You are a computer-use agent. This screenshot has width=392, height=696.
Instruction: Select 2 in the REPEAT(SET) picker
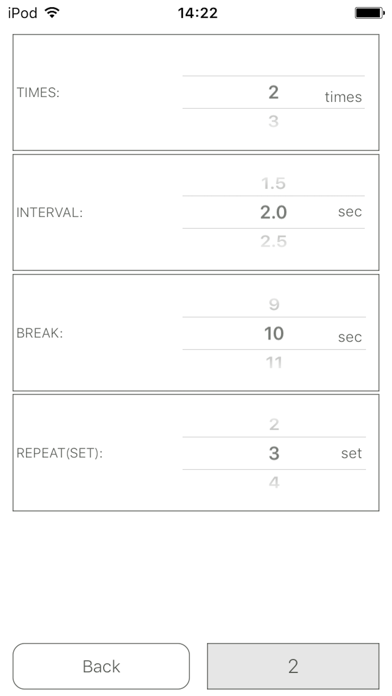(274, 425)
